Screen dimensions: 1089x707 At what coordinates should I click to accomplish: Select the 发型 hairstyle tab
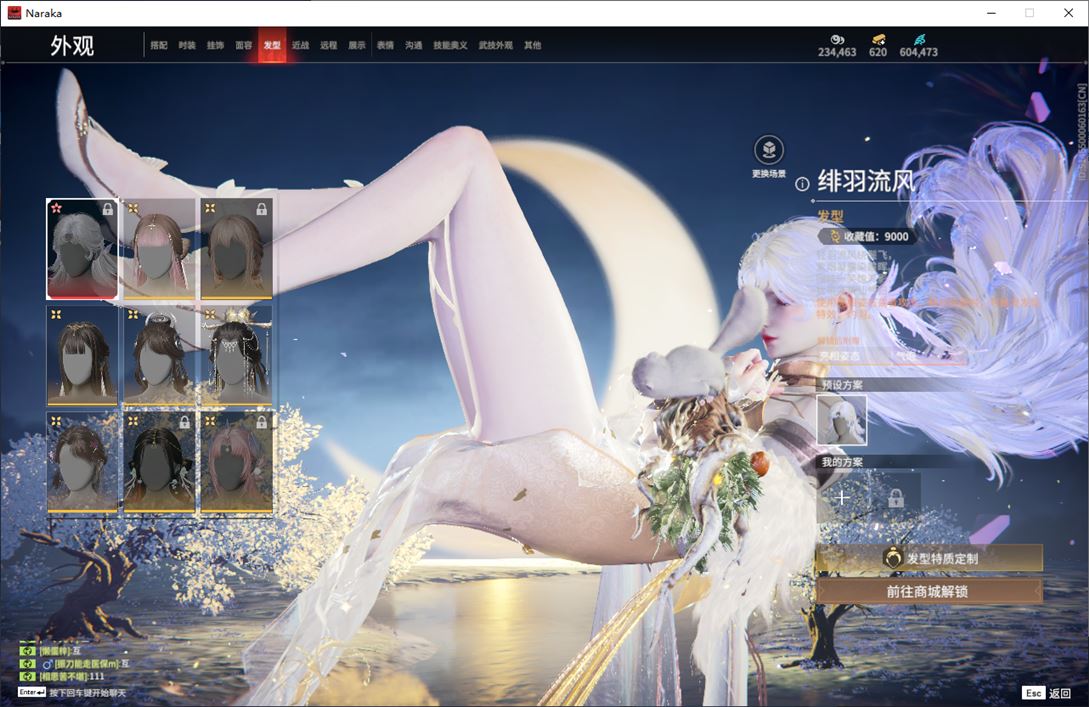[x=272, y=45]
